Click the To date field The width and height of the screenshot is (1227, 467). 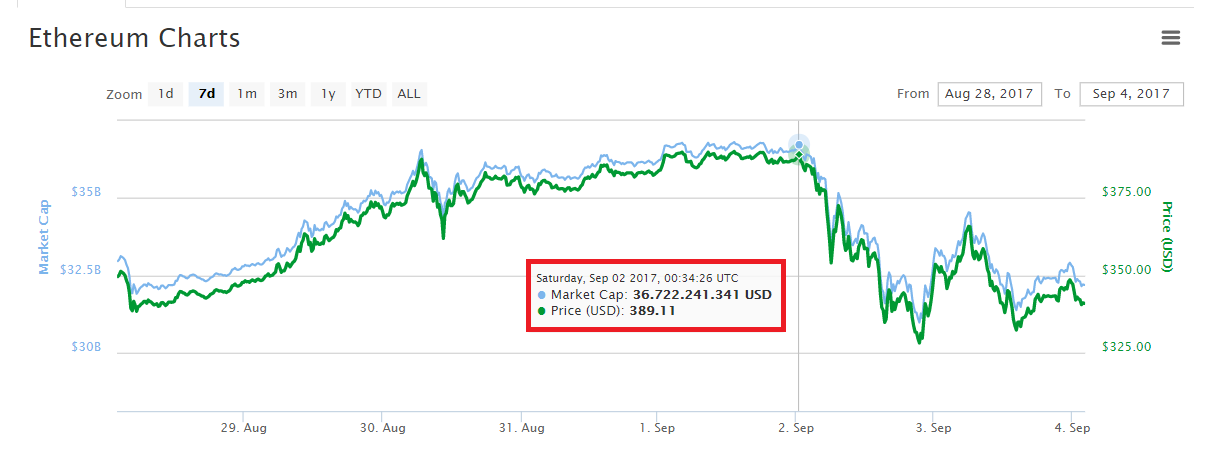1131,94
